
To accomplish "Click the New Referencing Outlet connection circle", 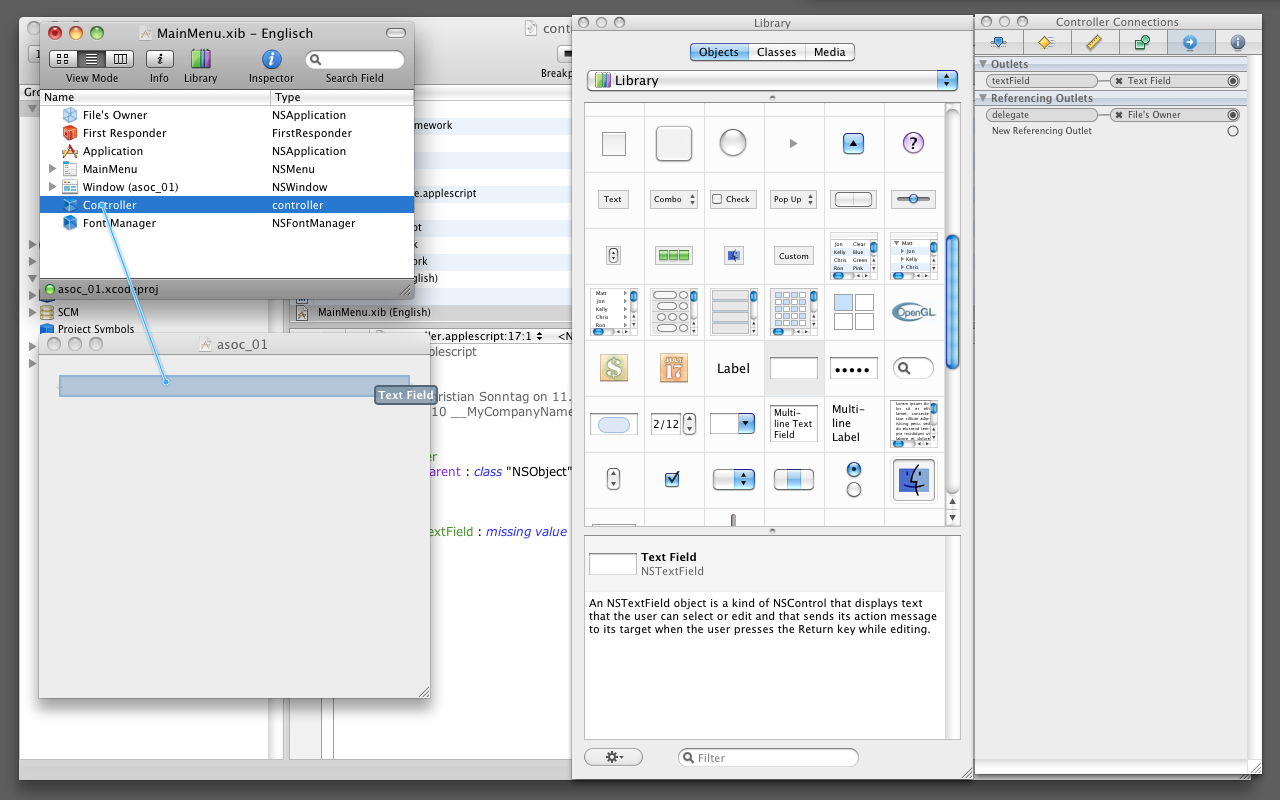I will point(1232,131).
